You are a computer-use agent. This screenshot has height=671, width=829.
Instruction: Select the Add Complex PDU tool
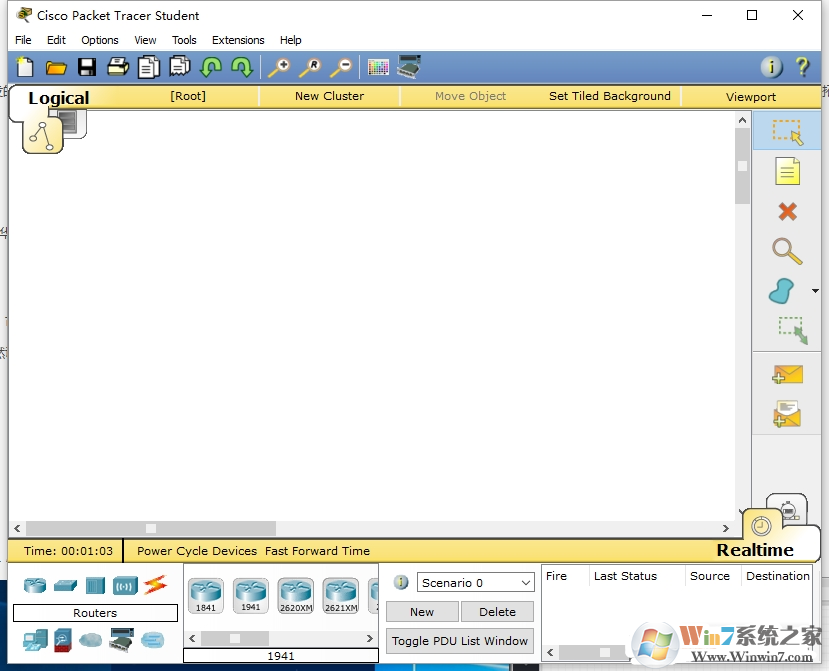[787, 412]
